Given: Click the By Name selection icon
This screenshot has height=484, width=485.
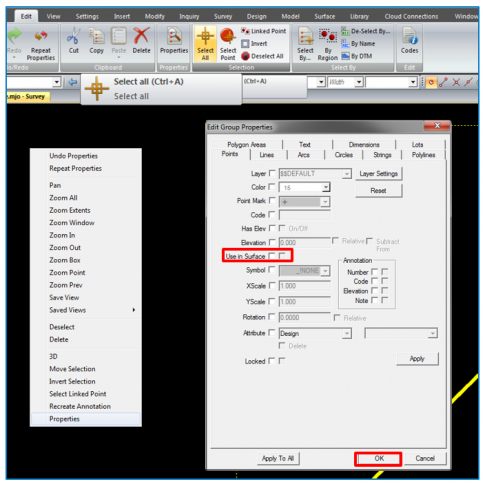Looking at the screenshot, I should 345,44.
